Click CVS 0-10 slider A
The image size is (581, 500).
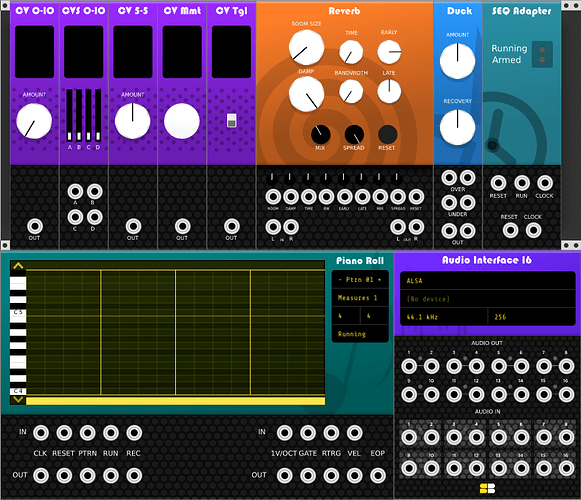pyautogui.click(x=69, y=115)
